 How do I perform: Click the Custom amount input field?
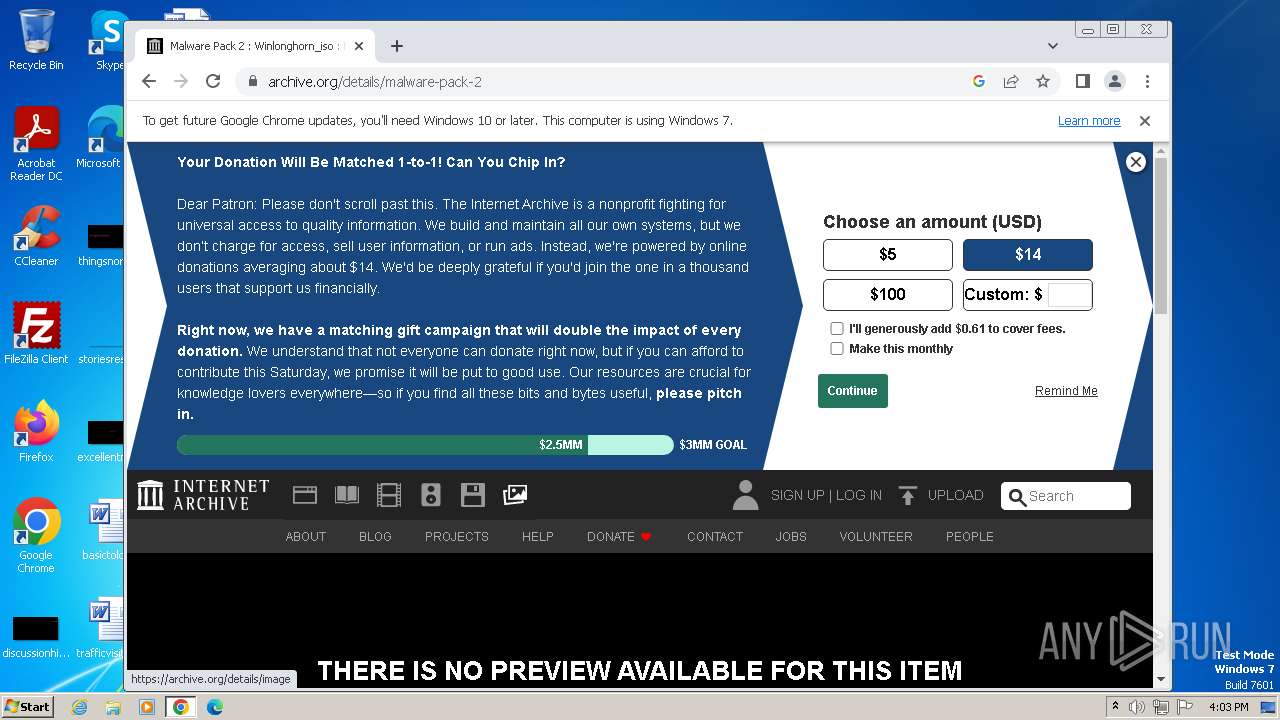pos(1069,295)
